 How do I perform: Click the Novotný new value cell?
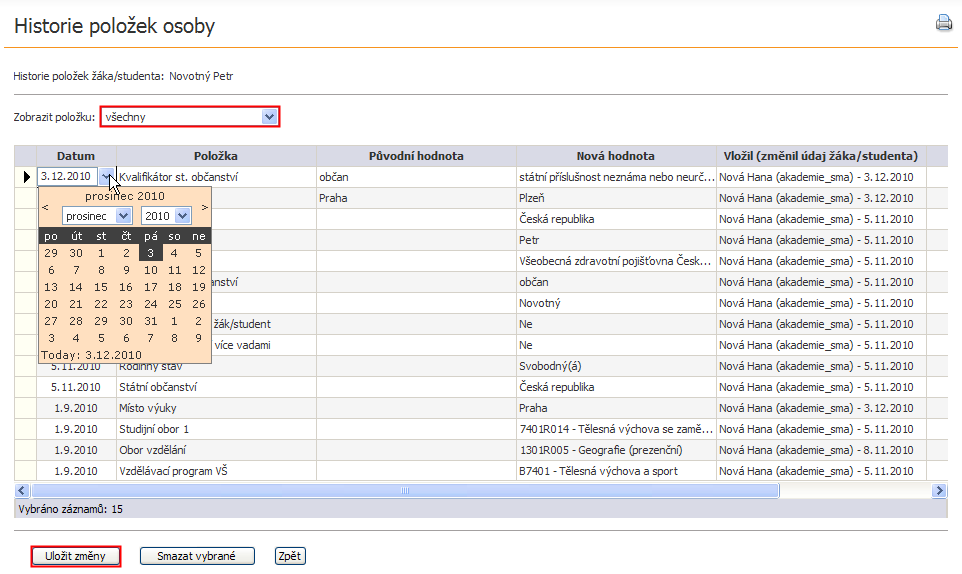click(616, 303)
